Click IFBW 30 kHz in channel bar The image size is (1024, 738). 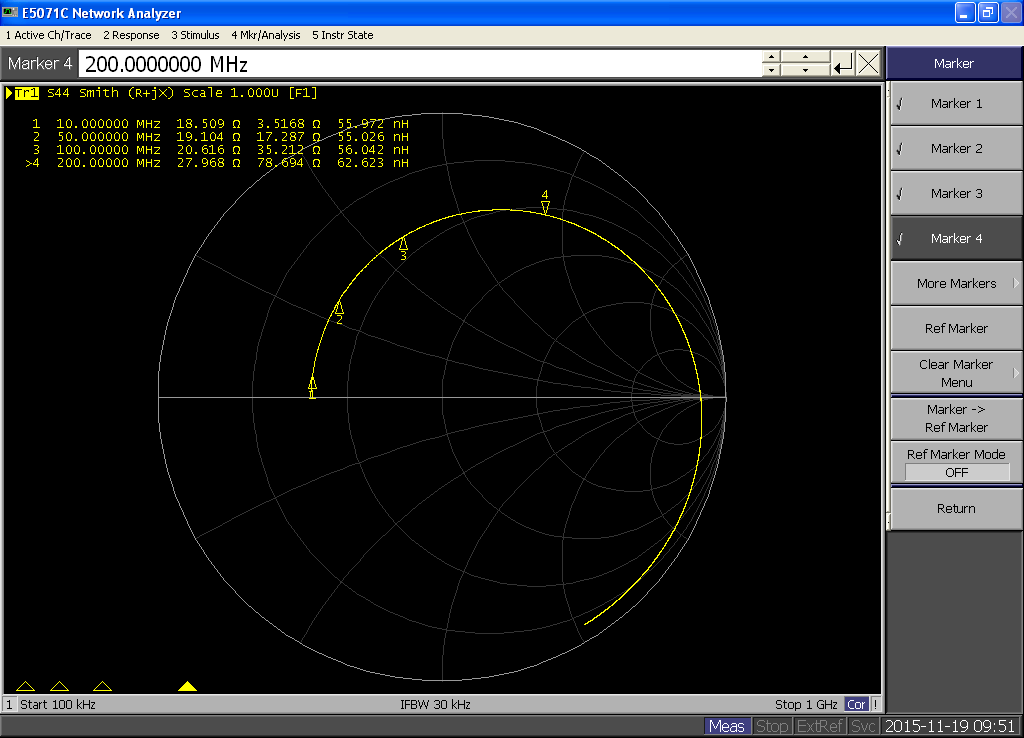(x=435, y=704)
